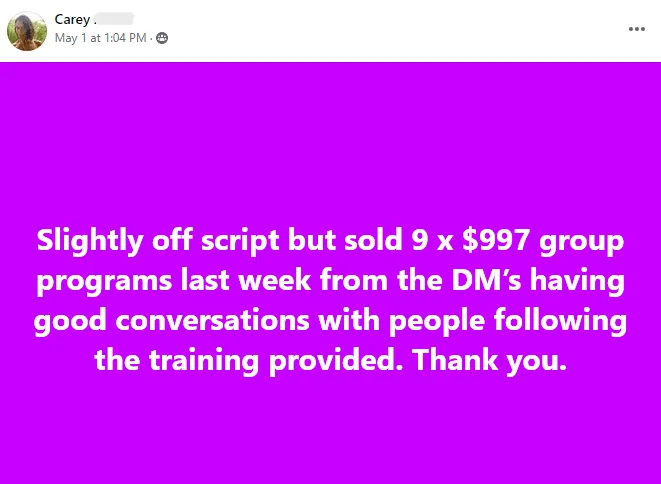Click the "1:04 PM" time text

[x=125, y=38]
